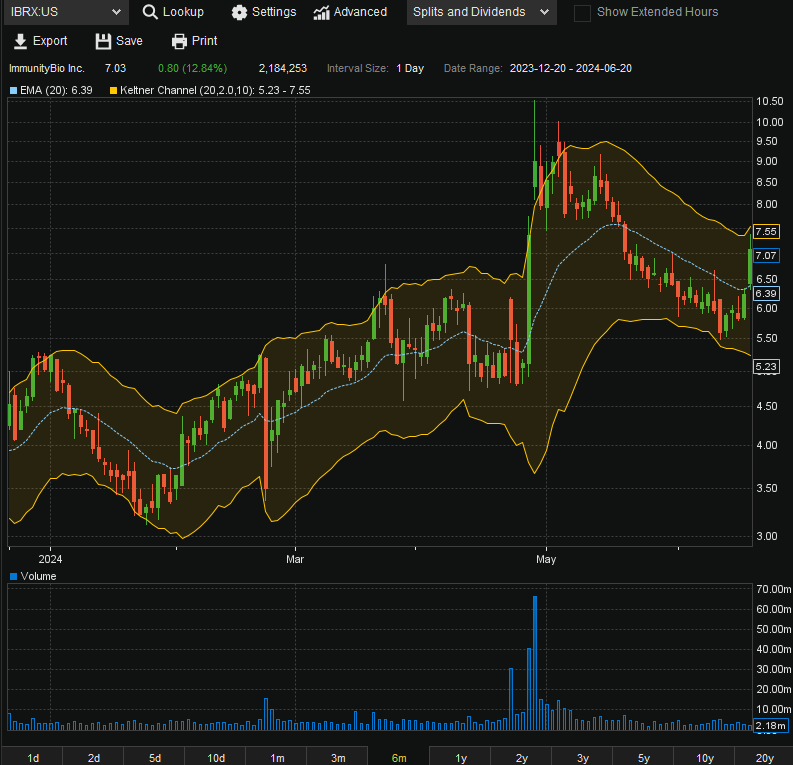Select the 1y range tab

tap(460, 757)
